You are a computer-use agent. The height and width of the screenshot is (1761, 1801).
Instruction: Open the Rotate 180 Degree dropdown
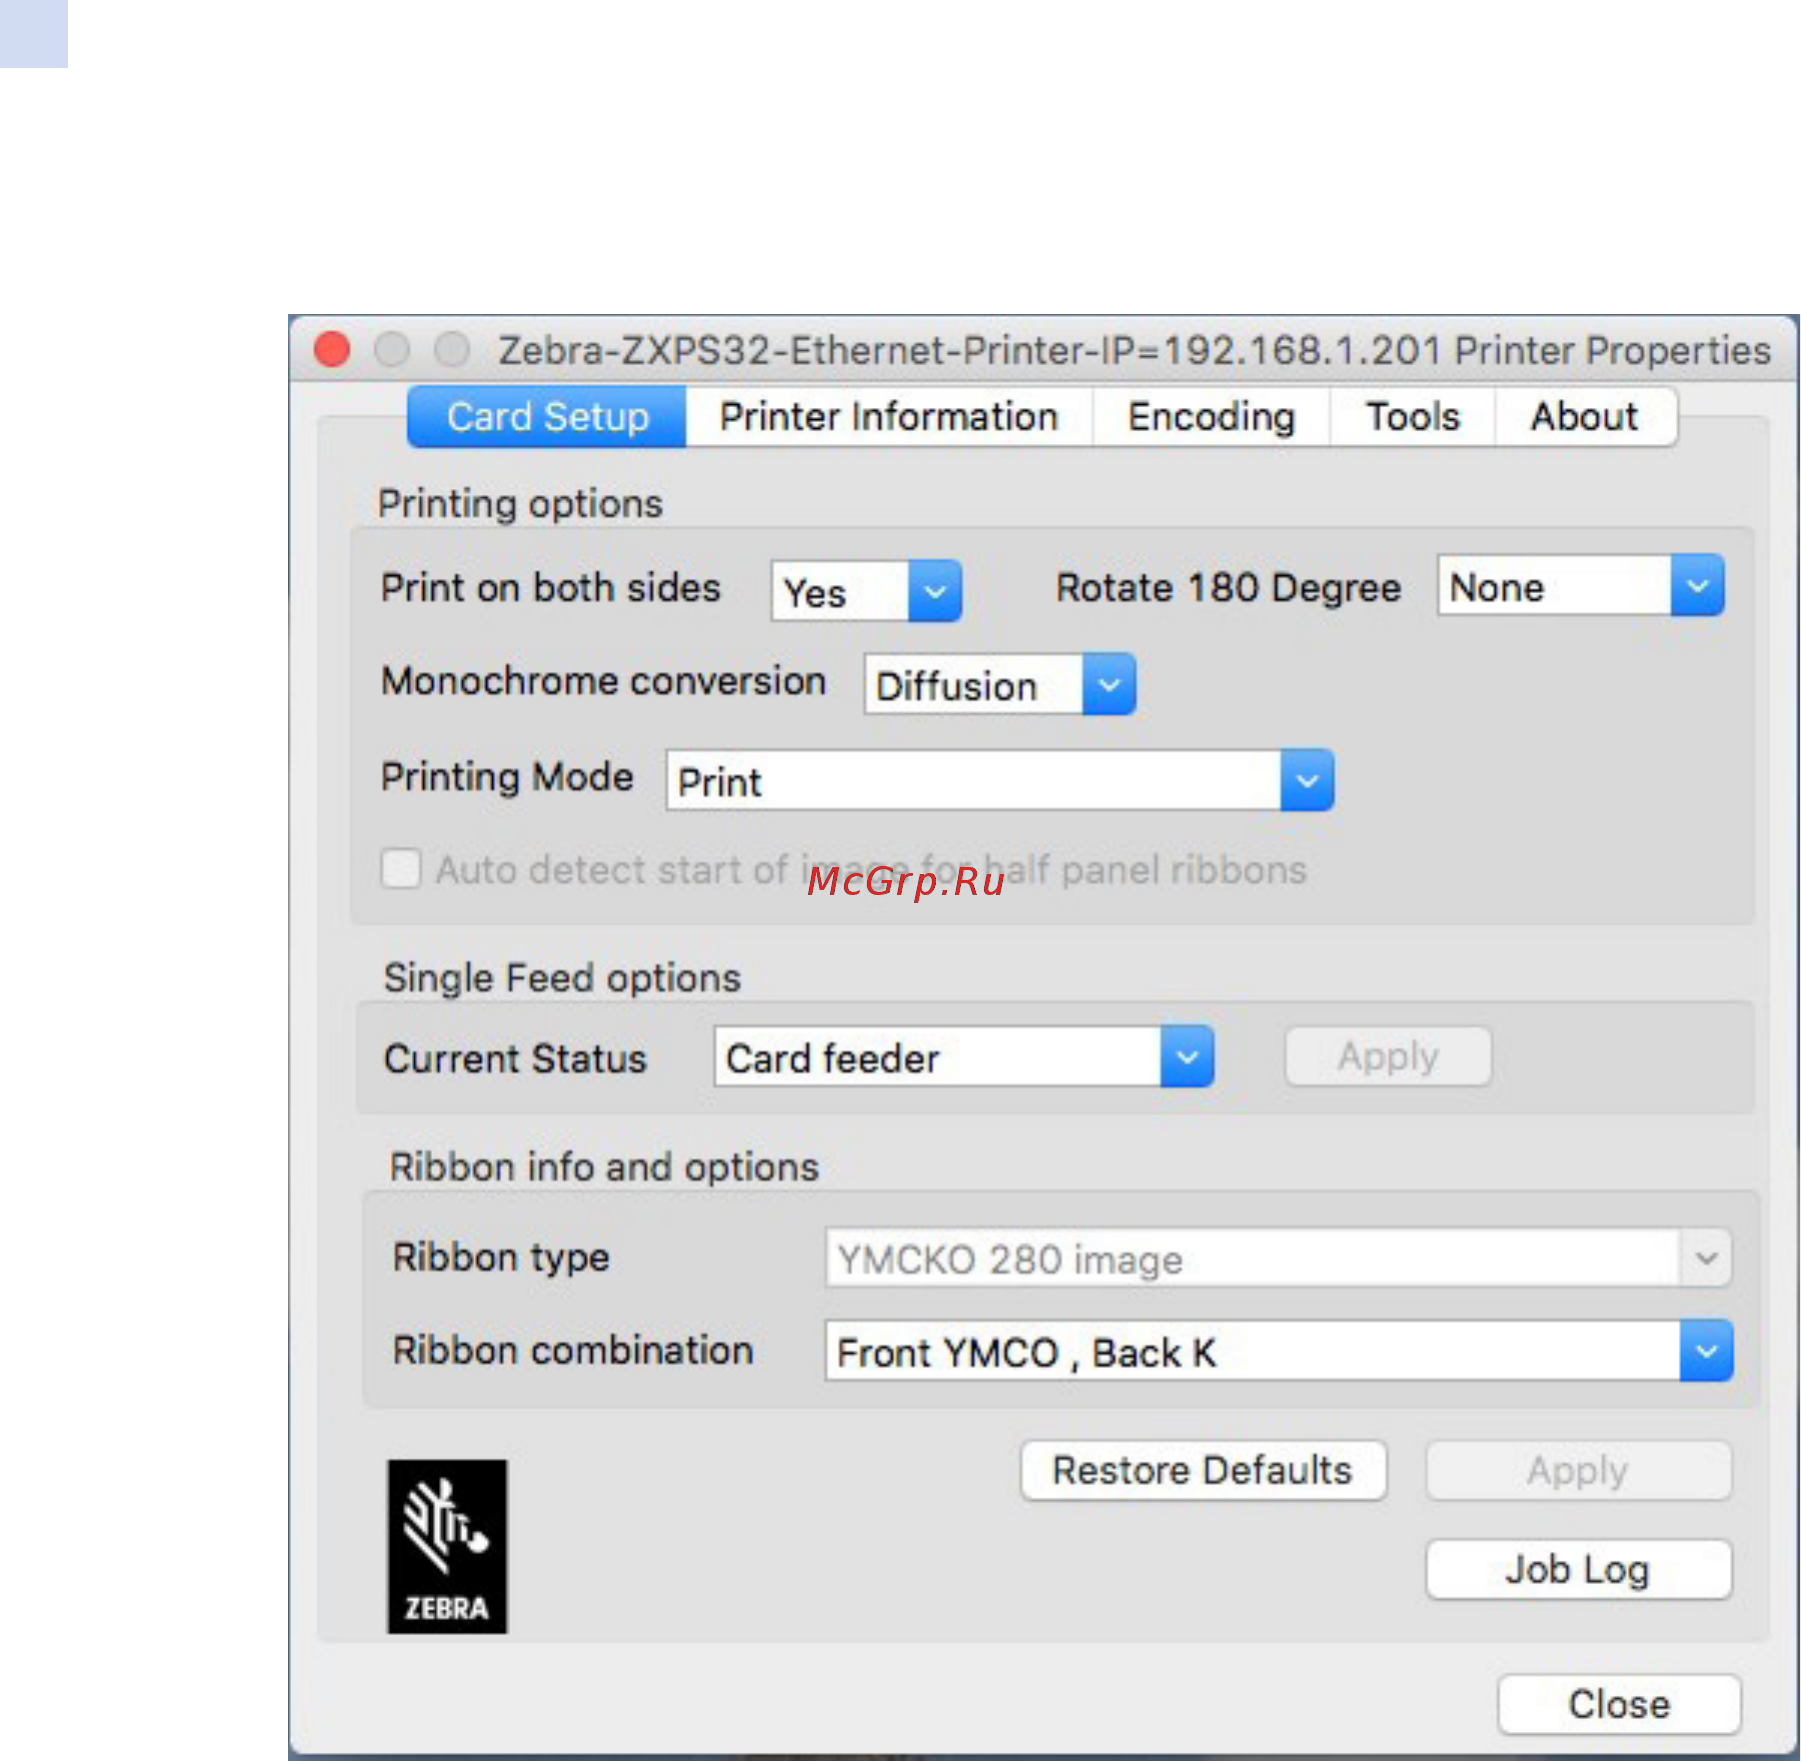1580,586
